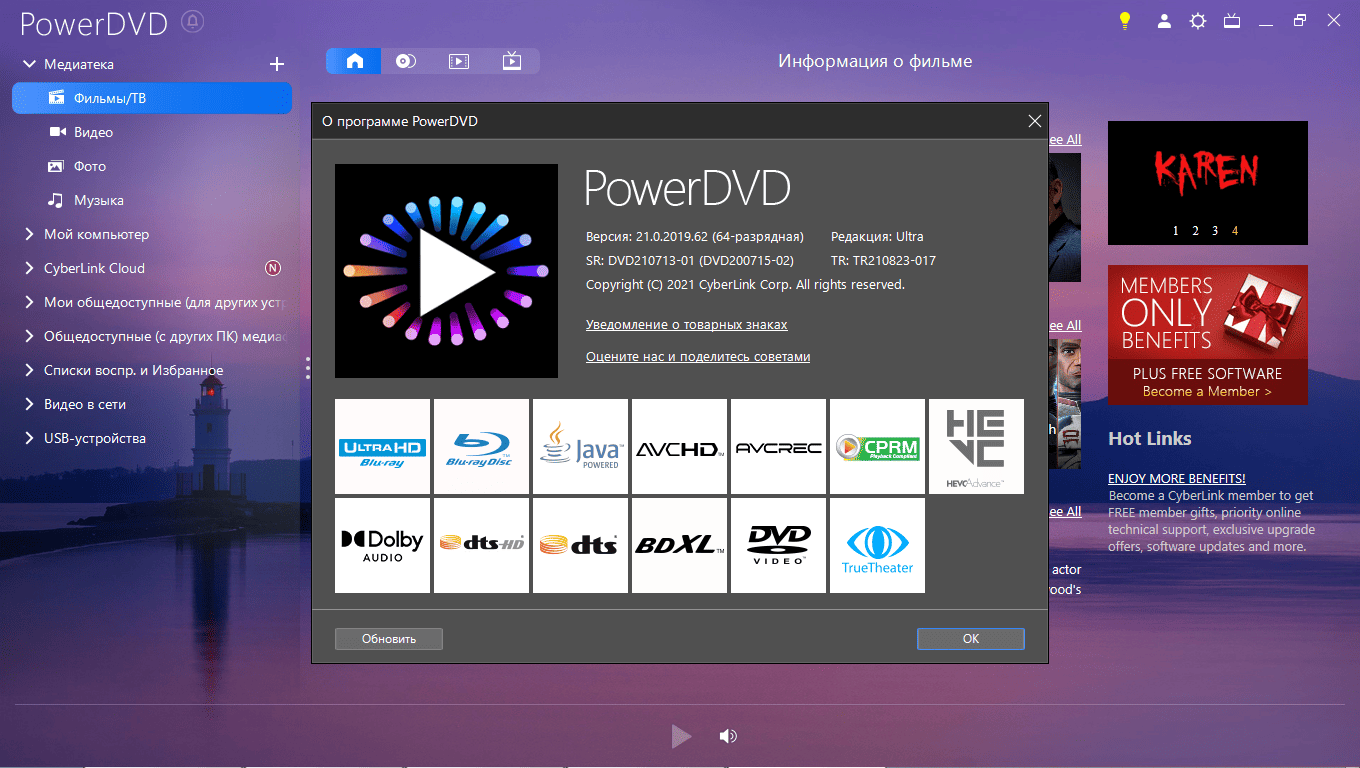Screen dimensions: 1360x768
Task: Open the TV broadcast tab icon
Action: coord(512,61)
